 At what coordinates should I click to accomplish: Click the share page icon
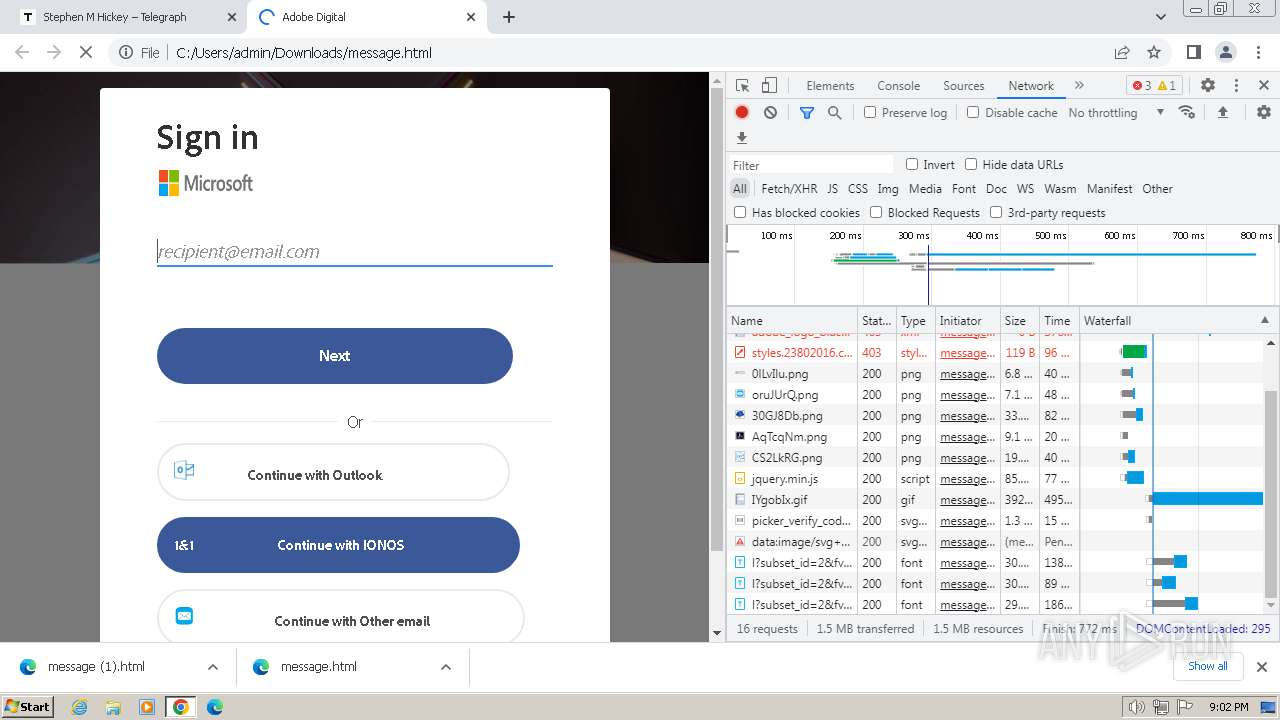coord(1122,53)
